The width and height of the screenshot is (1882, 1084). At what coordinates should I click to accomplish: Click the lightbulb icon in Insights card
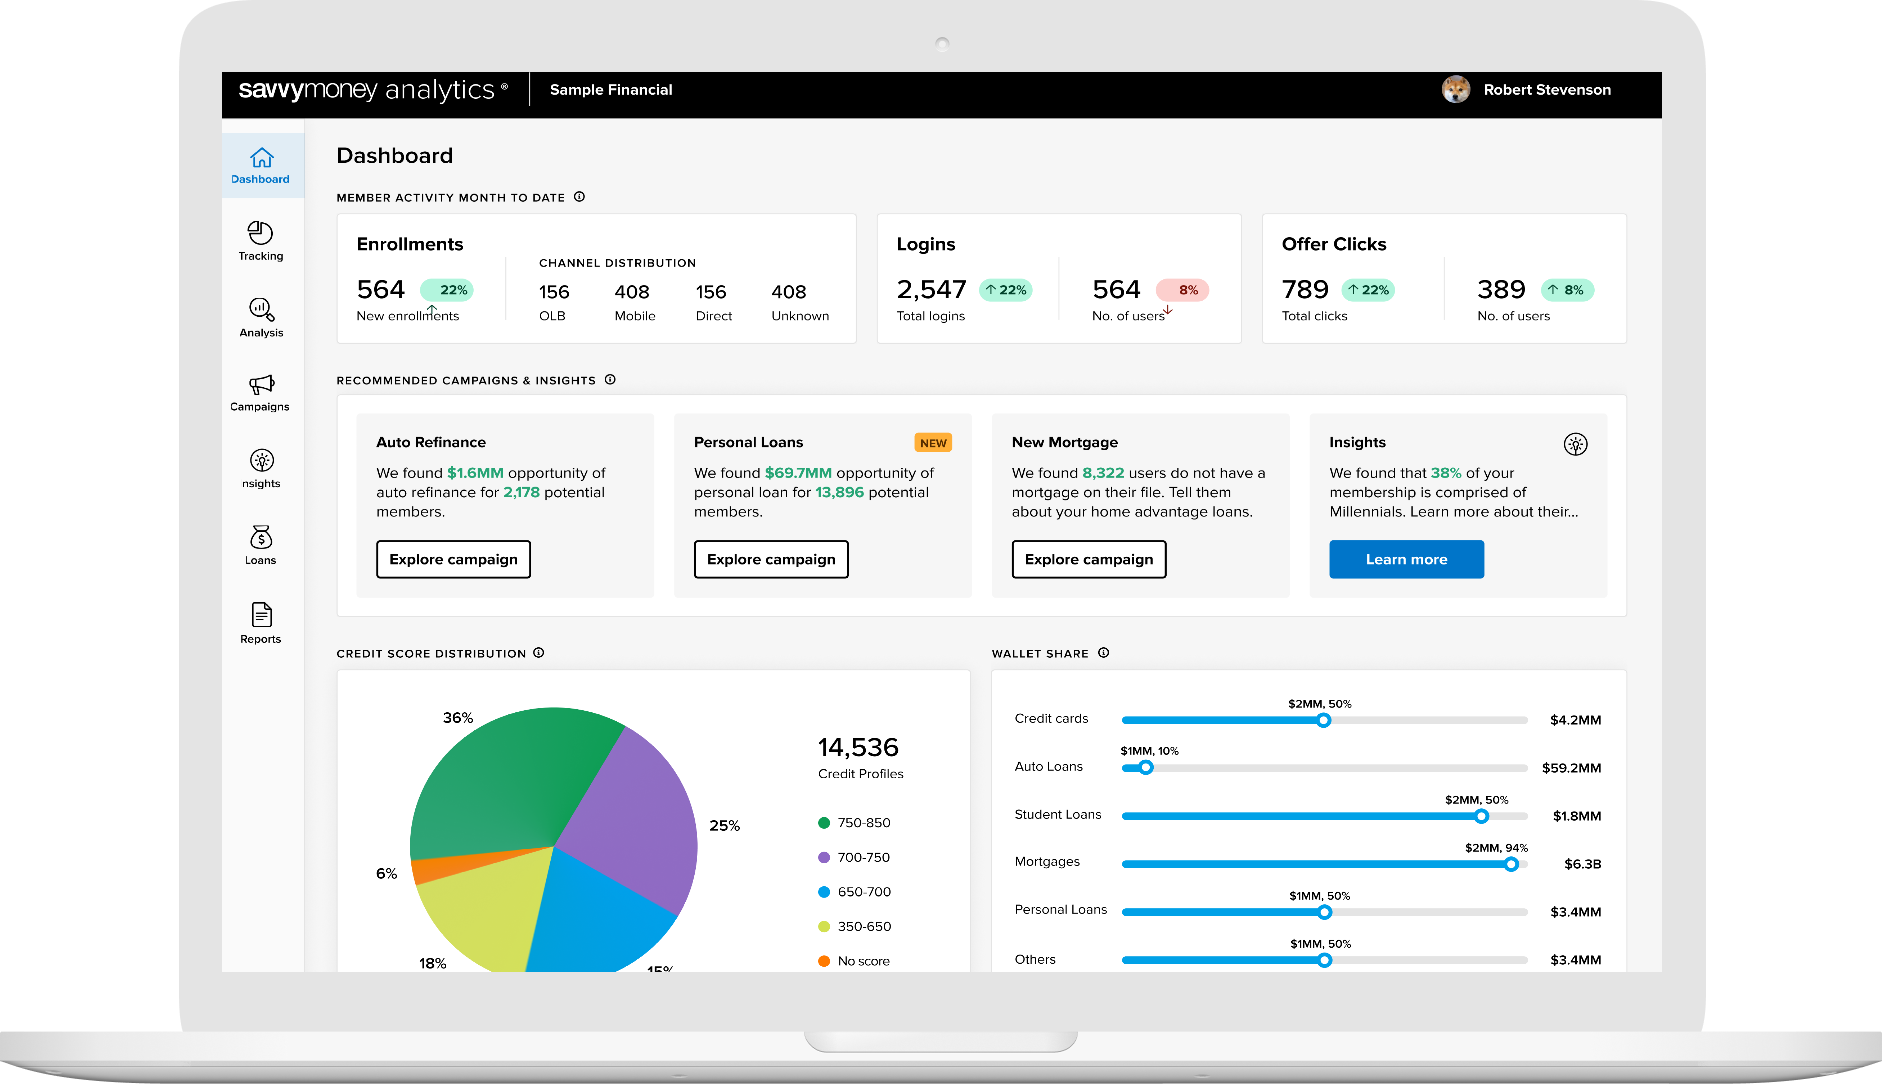coord(1575,444)
